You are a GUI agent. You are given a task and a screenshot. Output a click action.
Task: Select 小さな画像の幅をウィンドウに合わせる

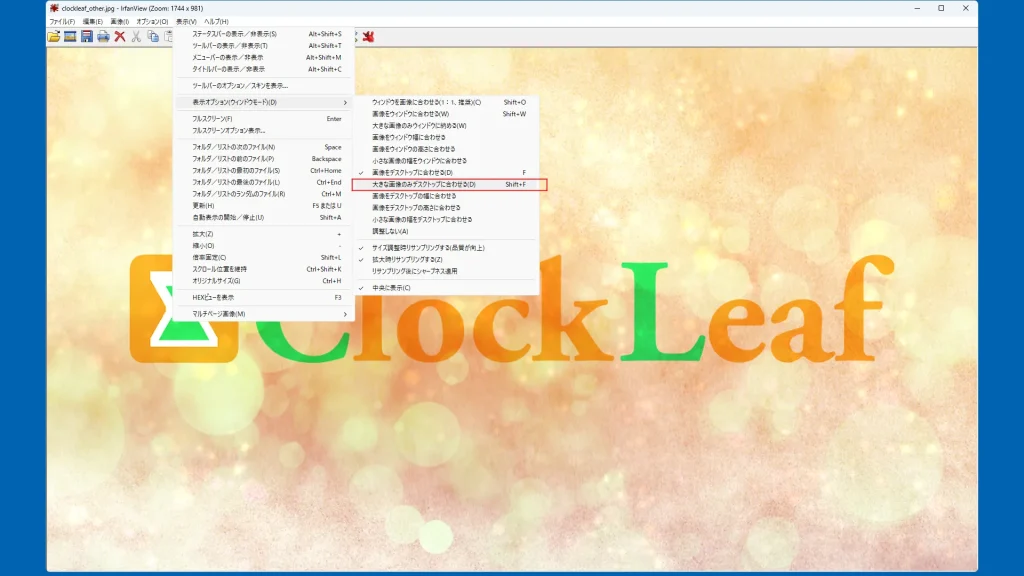pos(447,161)
